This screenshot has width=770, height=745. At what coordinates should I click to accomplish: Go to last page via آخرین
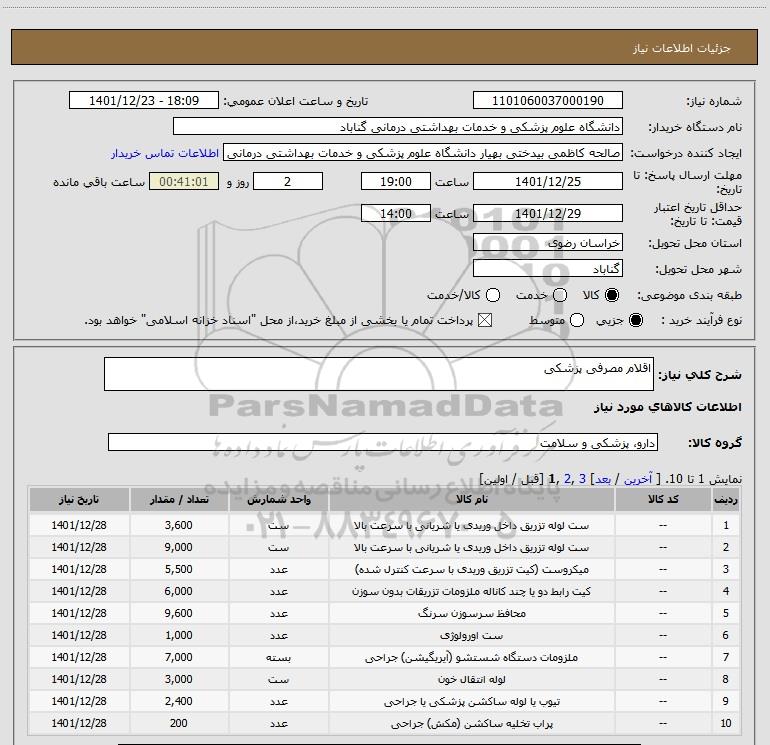pos(638,478)
